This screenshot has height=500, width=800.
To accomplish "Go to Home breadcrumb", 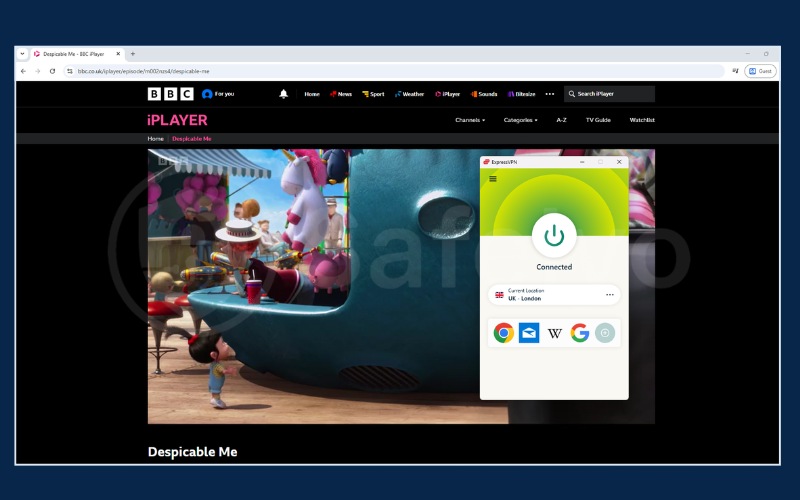I will pyautogui.click(x=156, y=139).
